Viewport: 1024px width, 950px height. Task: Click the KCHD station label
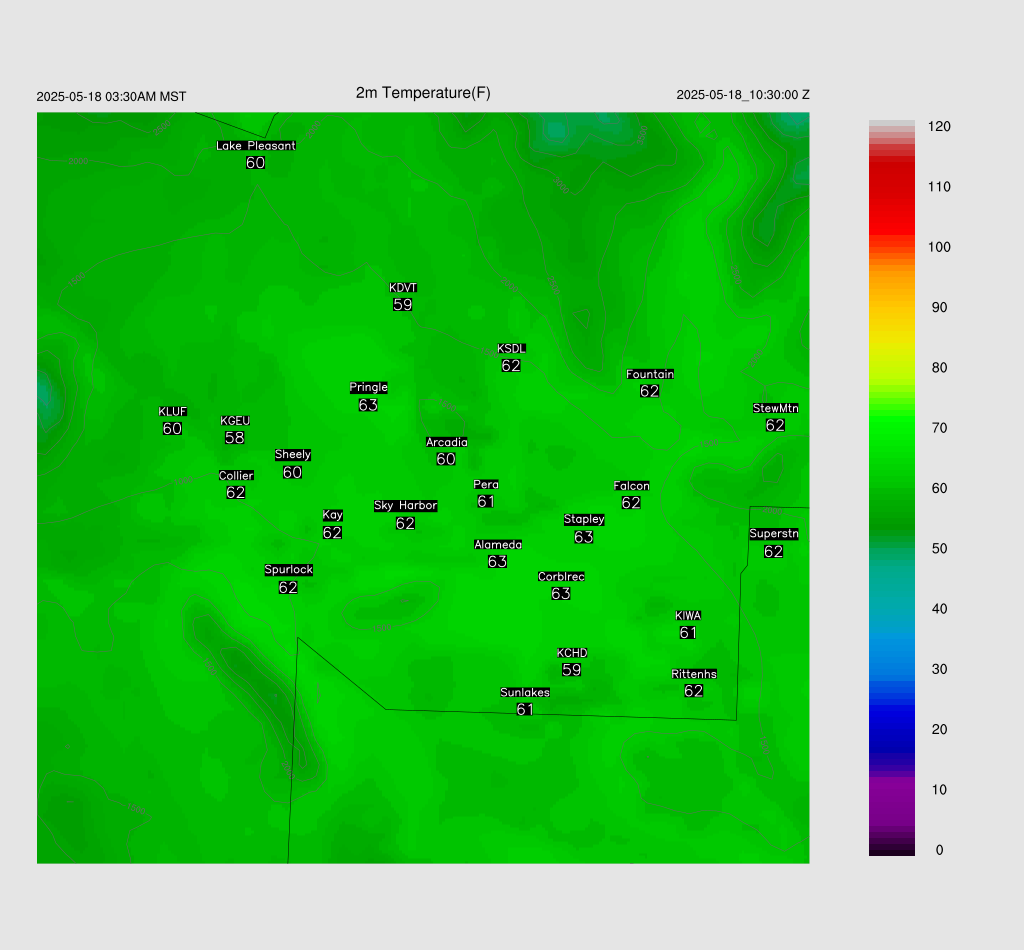tap(572, 653)
